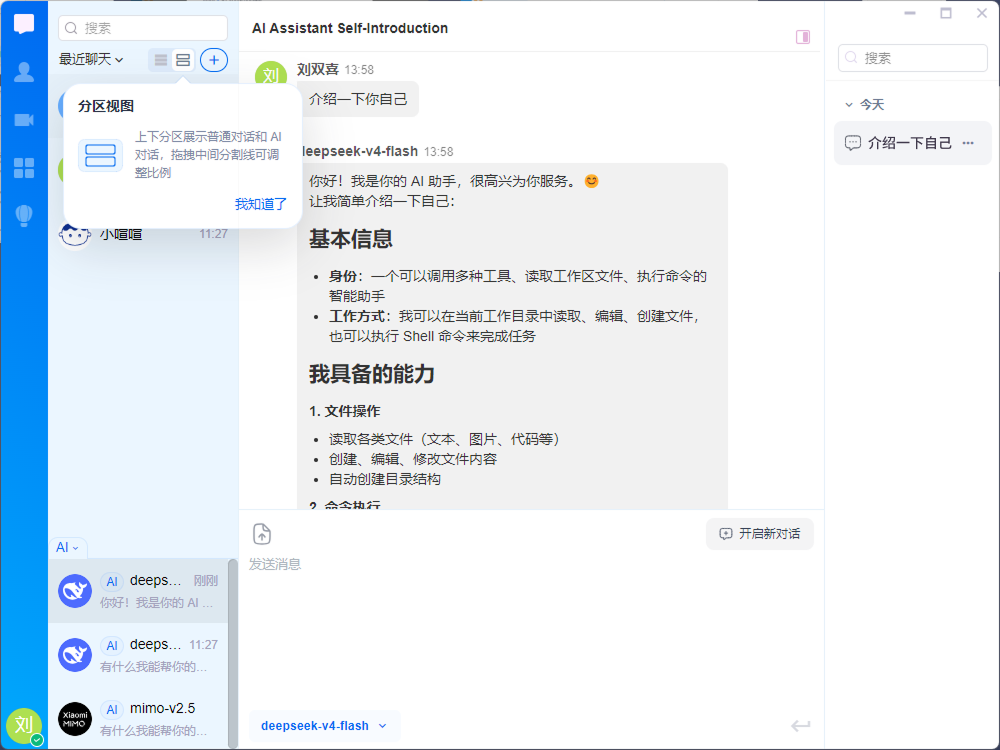
Task: Click the AI chat list scrollbar
Action: coord(233,651)
